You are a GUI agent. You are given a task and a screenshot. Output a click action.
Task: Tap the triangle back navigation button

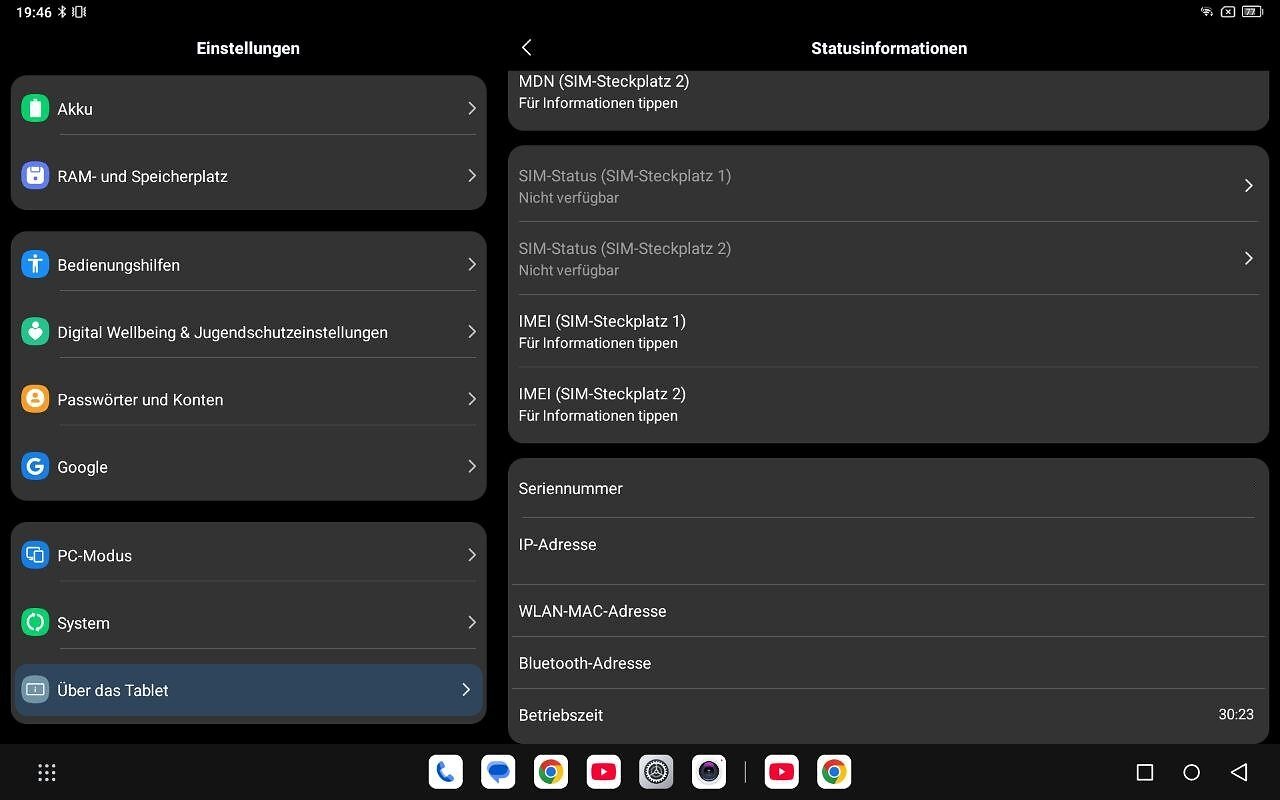tap(1239, 772)
